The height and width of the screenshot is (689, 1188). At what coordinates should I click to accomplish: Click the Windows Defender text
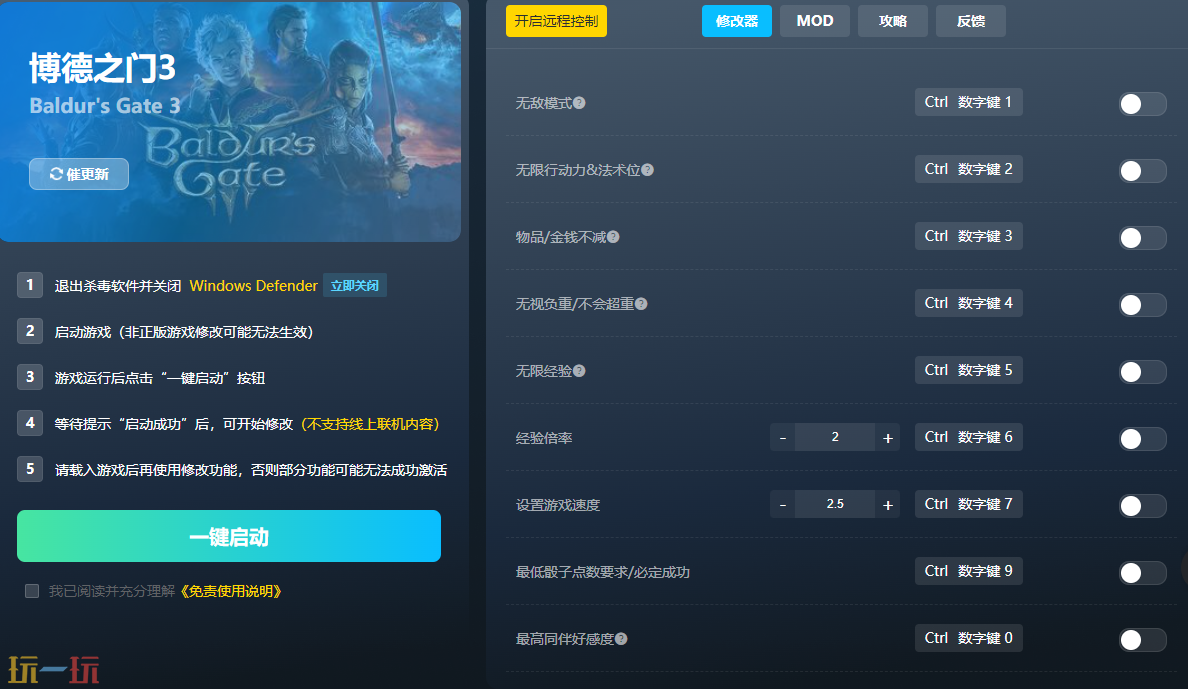253,286
